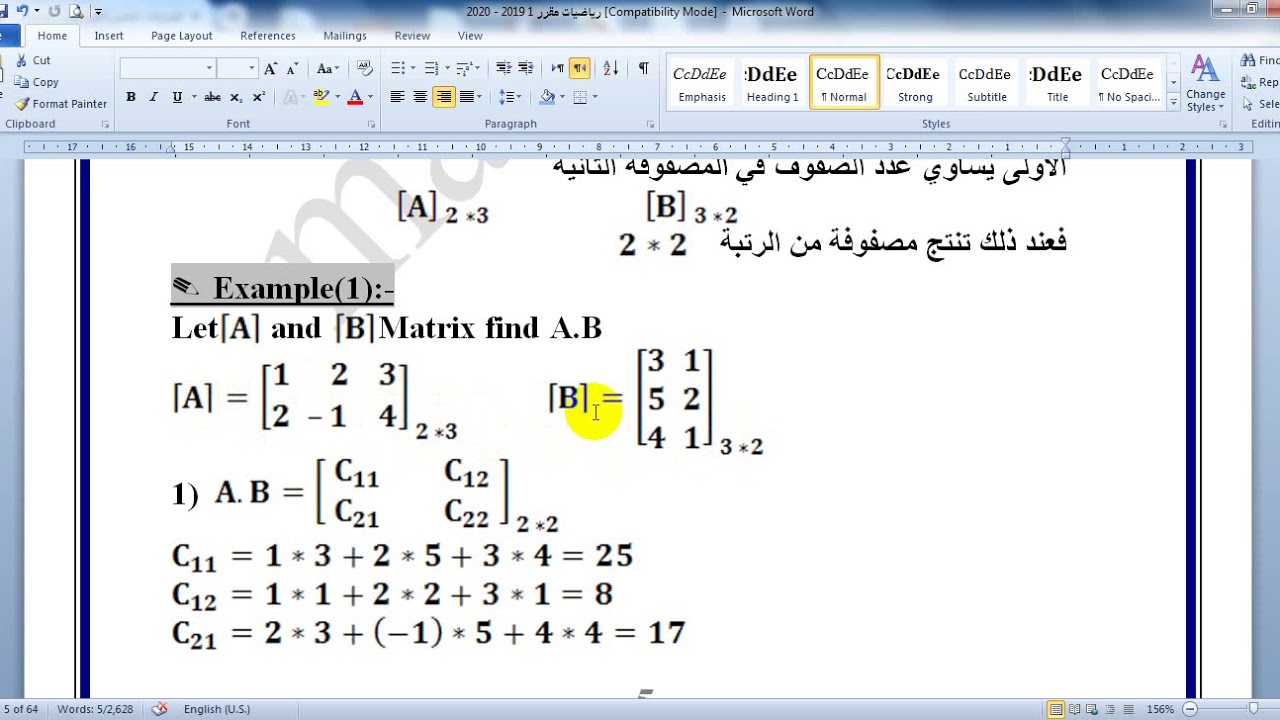Clear formatting with the eraser icon
The image size is (1280, 720).
367,69
